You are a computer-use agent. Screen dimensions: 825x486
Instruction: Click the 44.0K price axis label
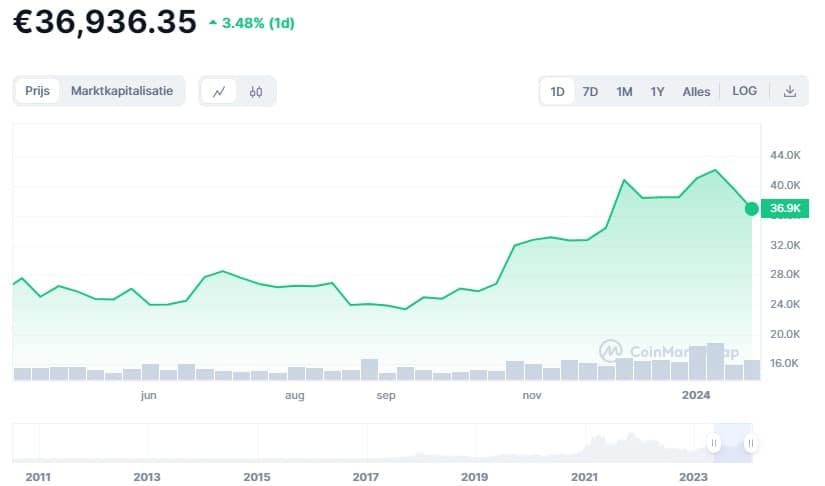[785, 155]
